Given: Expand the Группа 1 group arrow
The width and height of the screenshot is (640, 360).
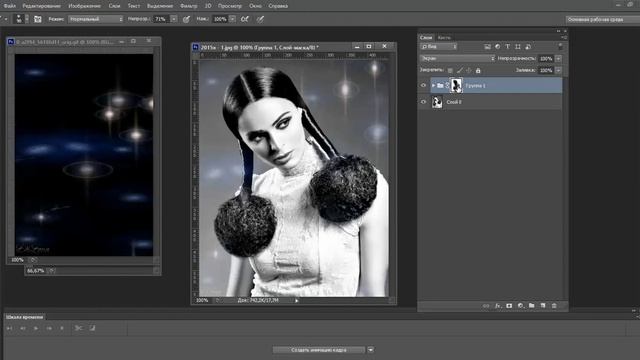Looking at the screenshot, I should click(433, 86).
